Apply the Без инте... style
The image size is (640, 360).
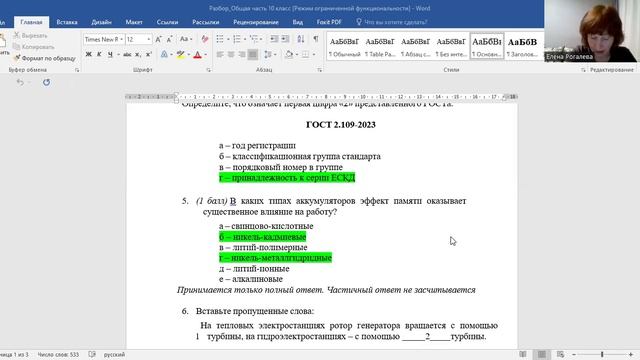[x=451, y=47]
